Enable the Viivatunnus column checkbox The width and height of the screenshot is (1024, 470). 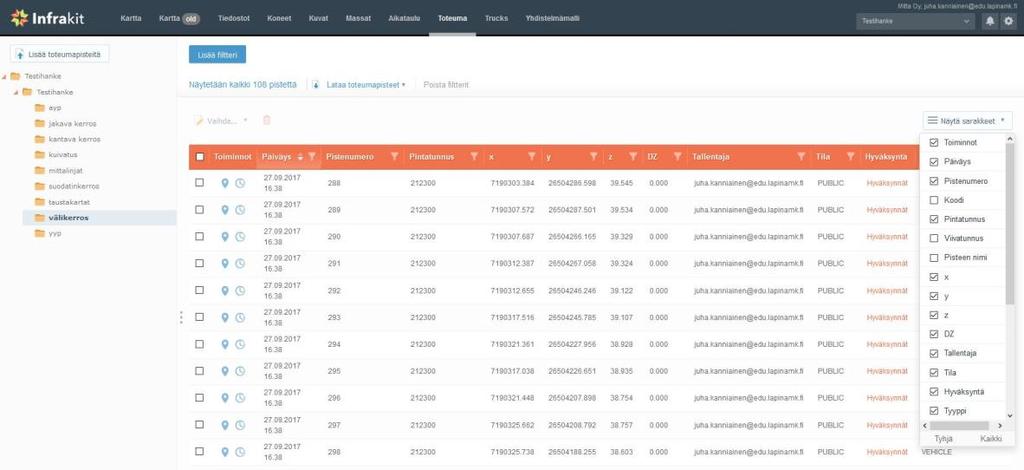click(x=934, y=238)
